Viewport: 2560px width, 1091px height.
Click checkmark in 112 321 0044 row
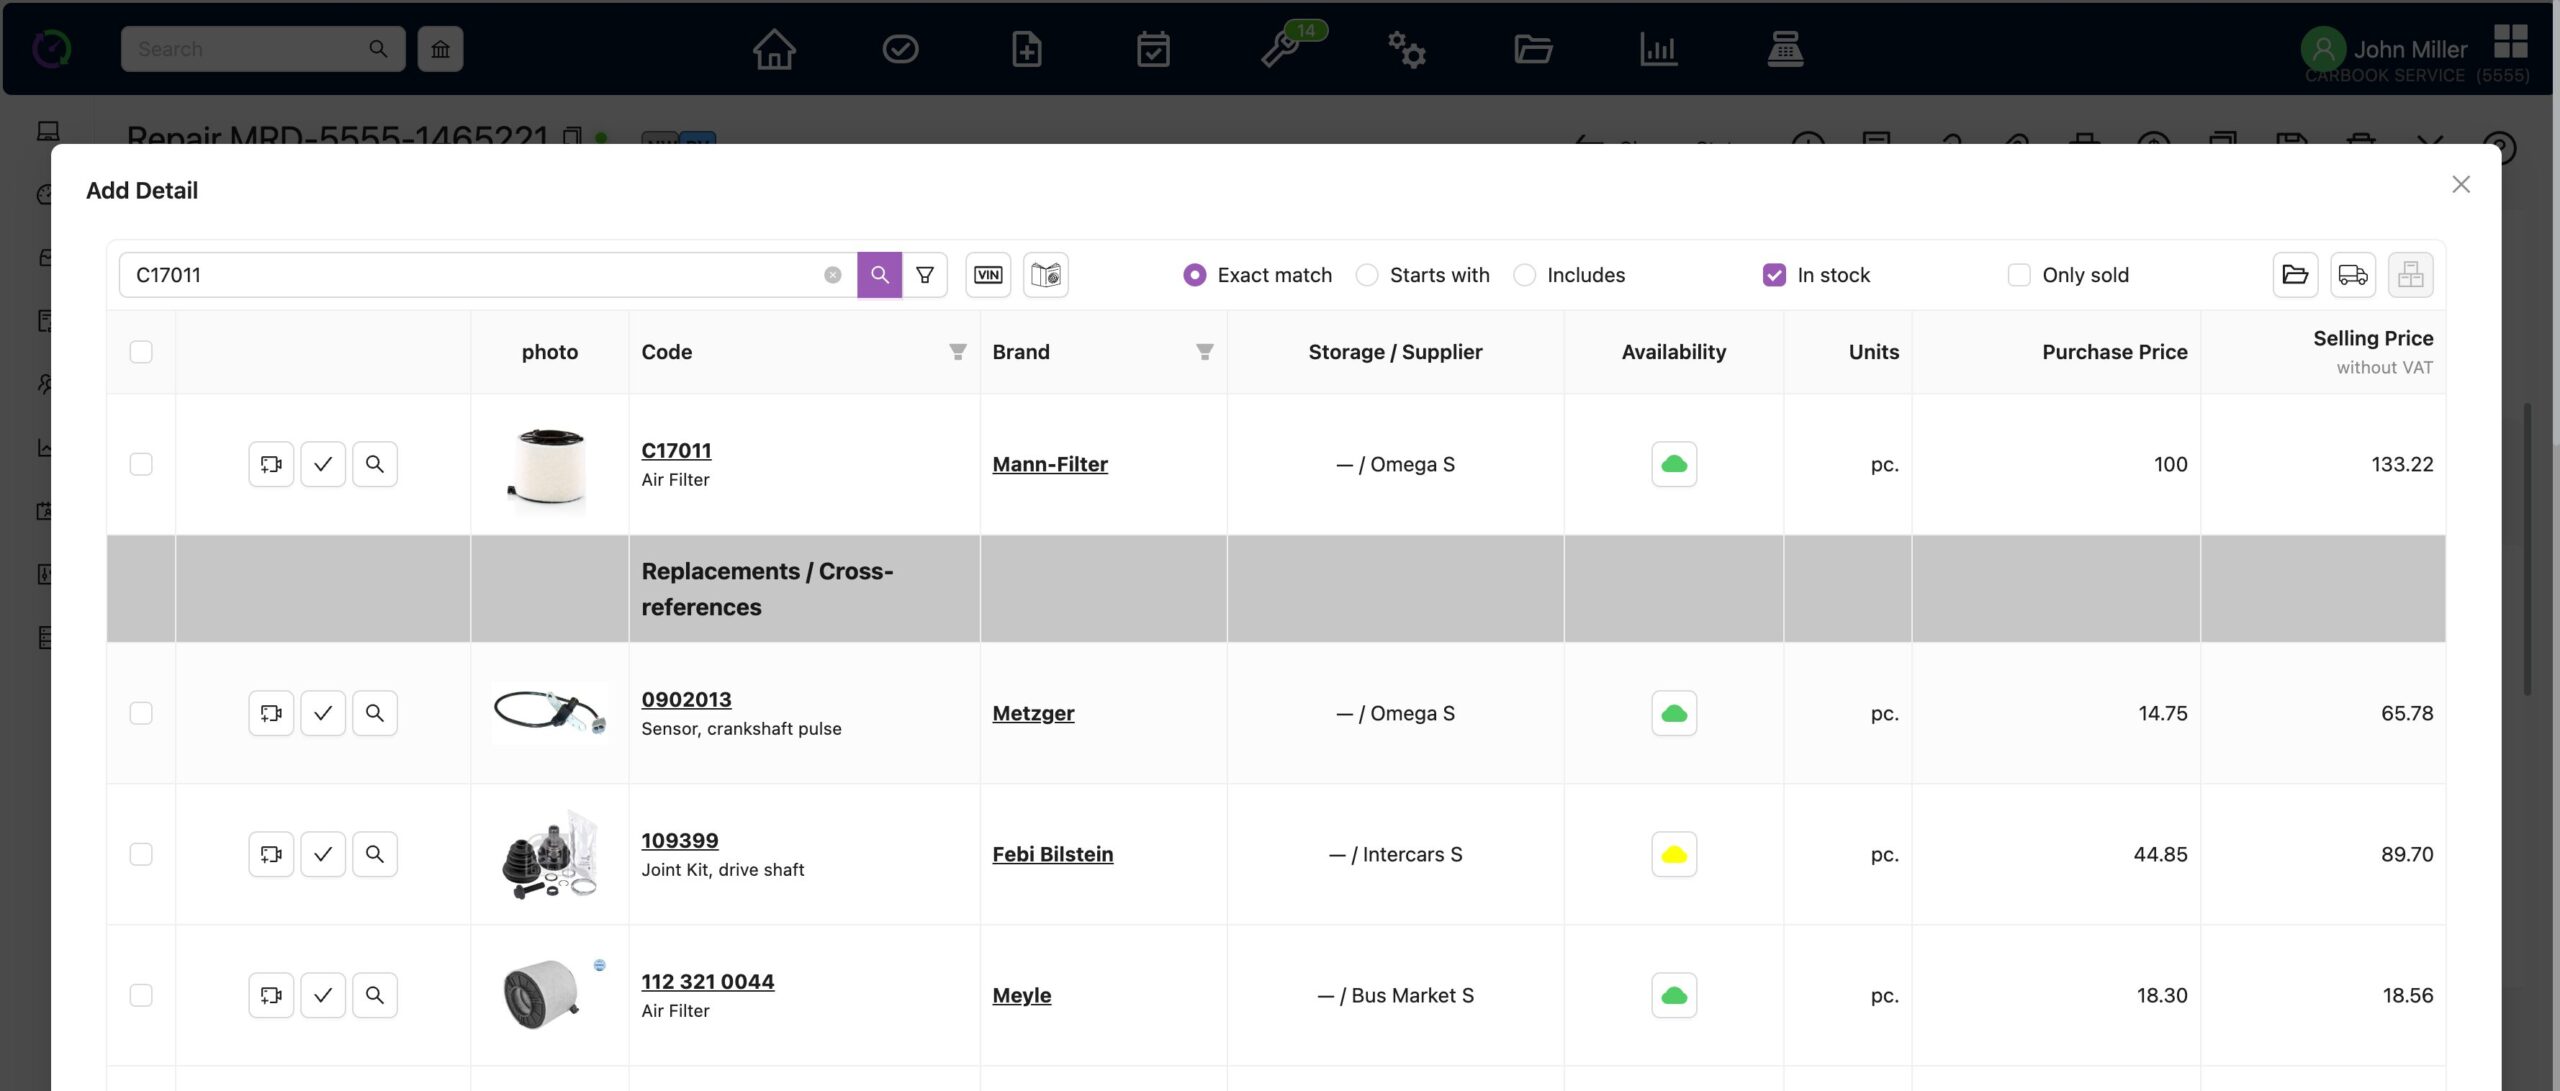pos(323,995)
